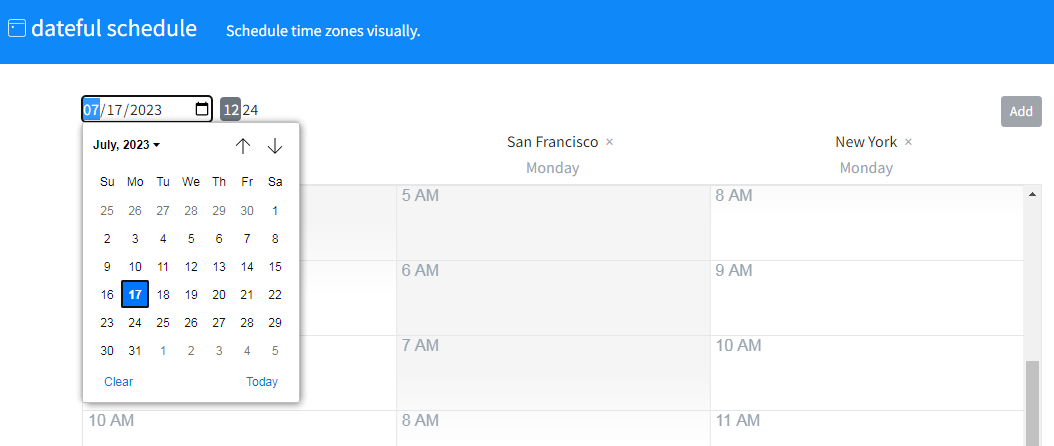Pick July 24 in the calendar
The width and height of the screenshot is (1054, 446).
tap(135, 323)
